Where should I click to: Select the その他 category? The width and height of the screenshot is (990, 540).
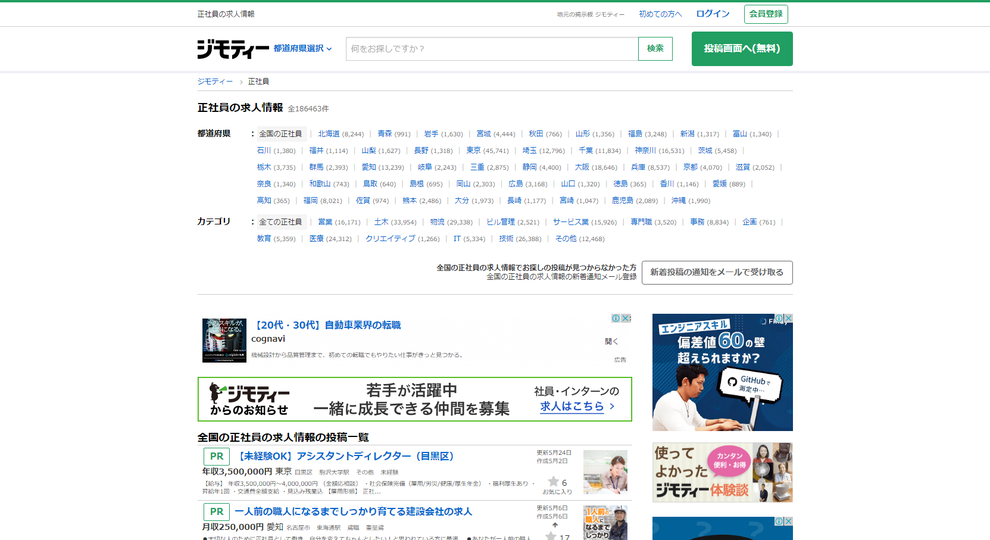(566, 239)
